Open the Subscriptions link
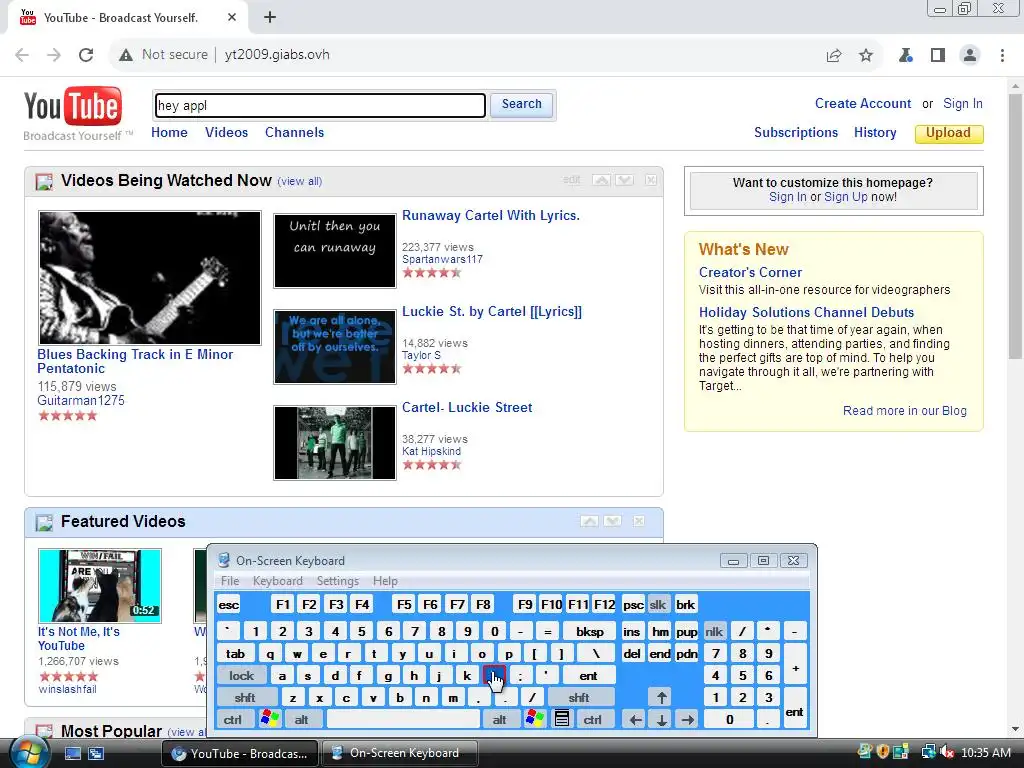 click(796, 133)
